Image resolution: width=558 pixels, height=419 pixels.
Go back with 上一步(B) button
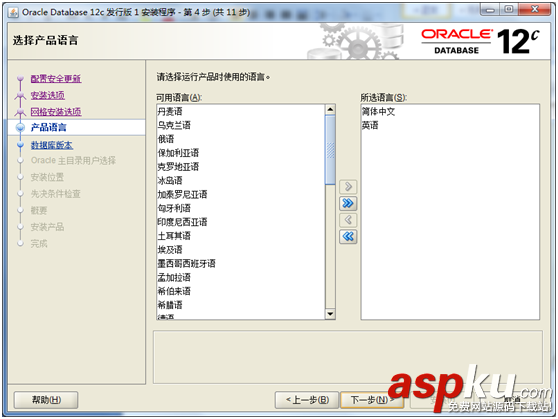tap(307, 400)
